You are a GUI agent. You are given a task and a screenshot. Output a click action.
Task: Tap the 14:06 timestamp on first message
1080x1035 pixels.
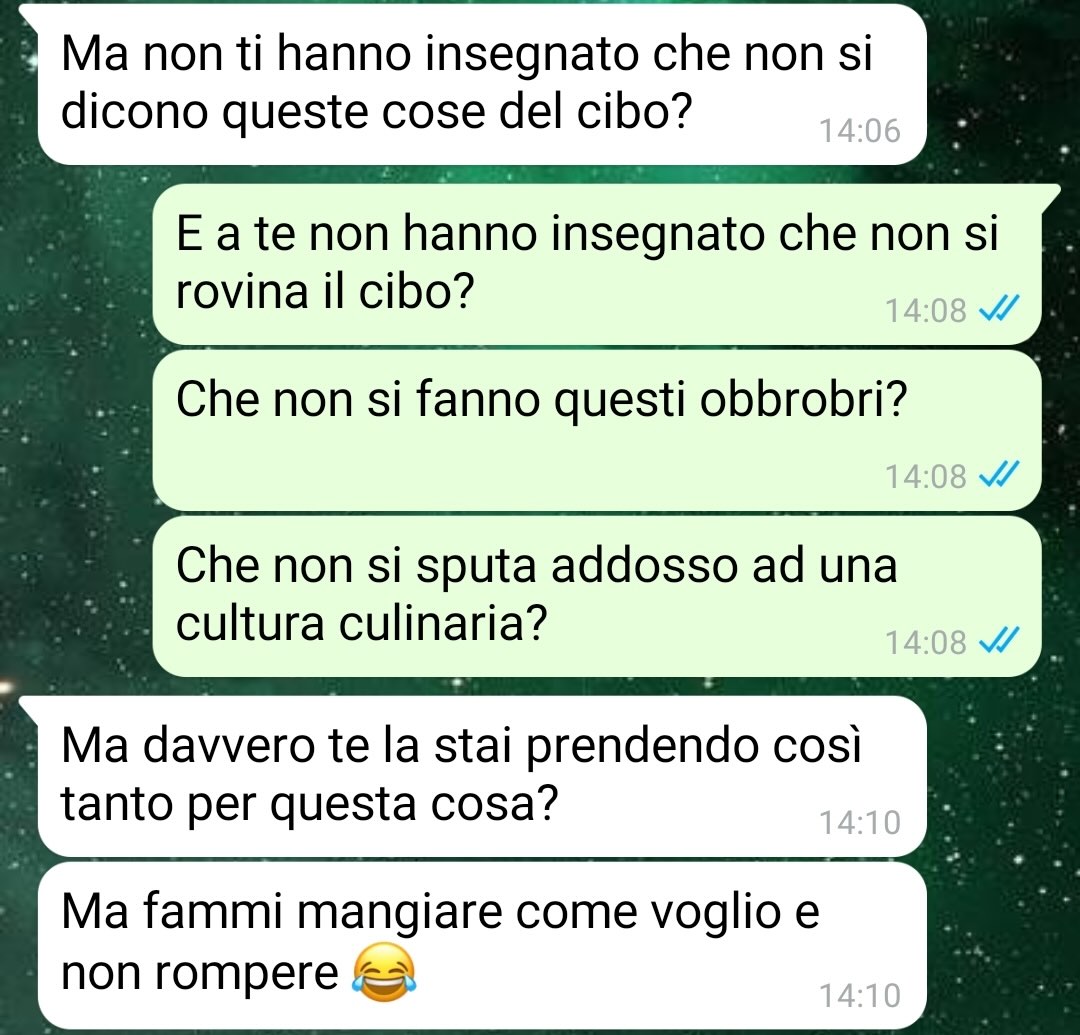click(x=860, y=131)
